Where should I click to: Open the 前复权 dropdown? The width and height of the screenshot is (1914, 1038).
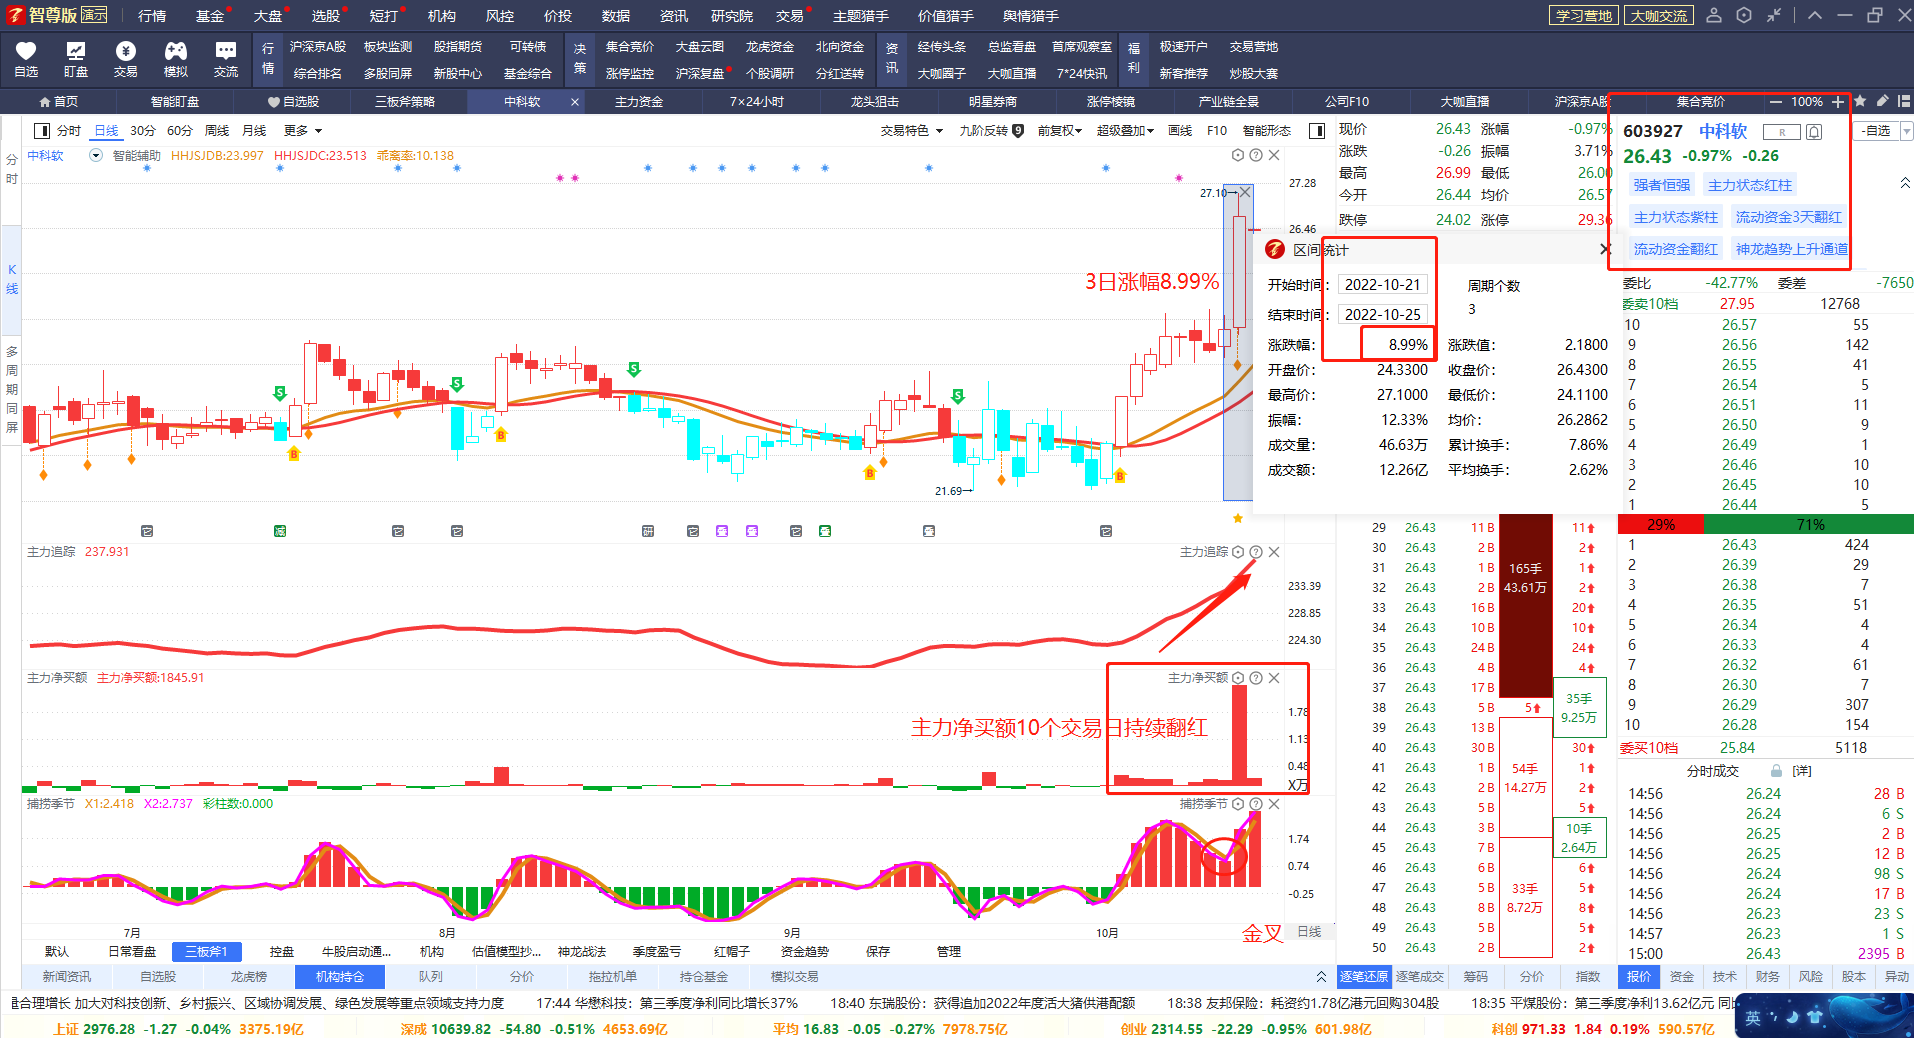(x=1060, y=131)
